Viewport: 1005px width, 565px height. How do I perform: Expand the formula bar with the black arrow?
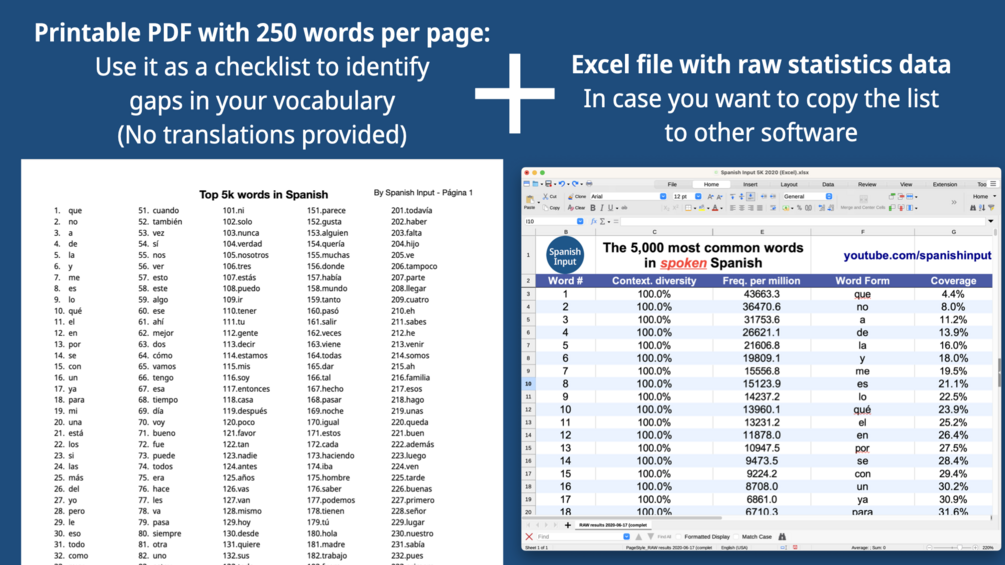pos(991,221)
